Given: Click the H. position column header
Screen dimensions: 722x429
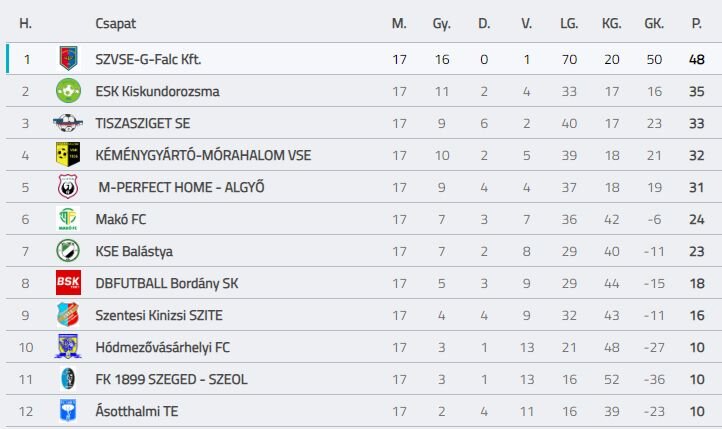Looking at the screenshot, I should tap(25, 23).
